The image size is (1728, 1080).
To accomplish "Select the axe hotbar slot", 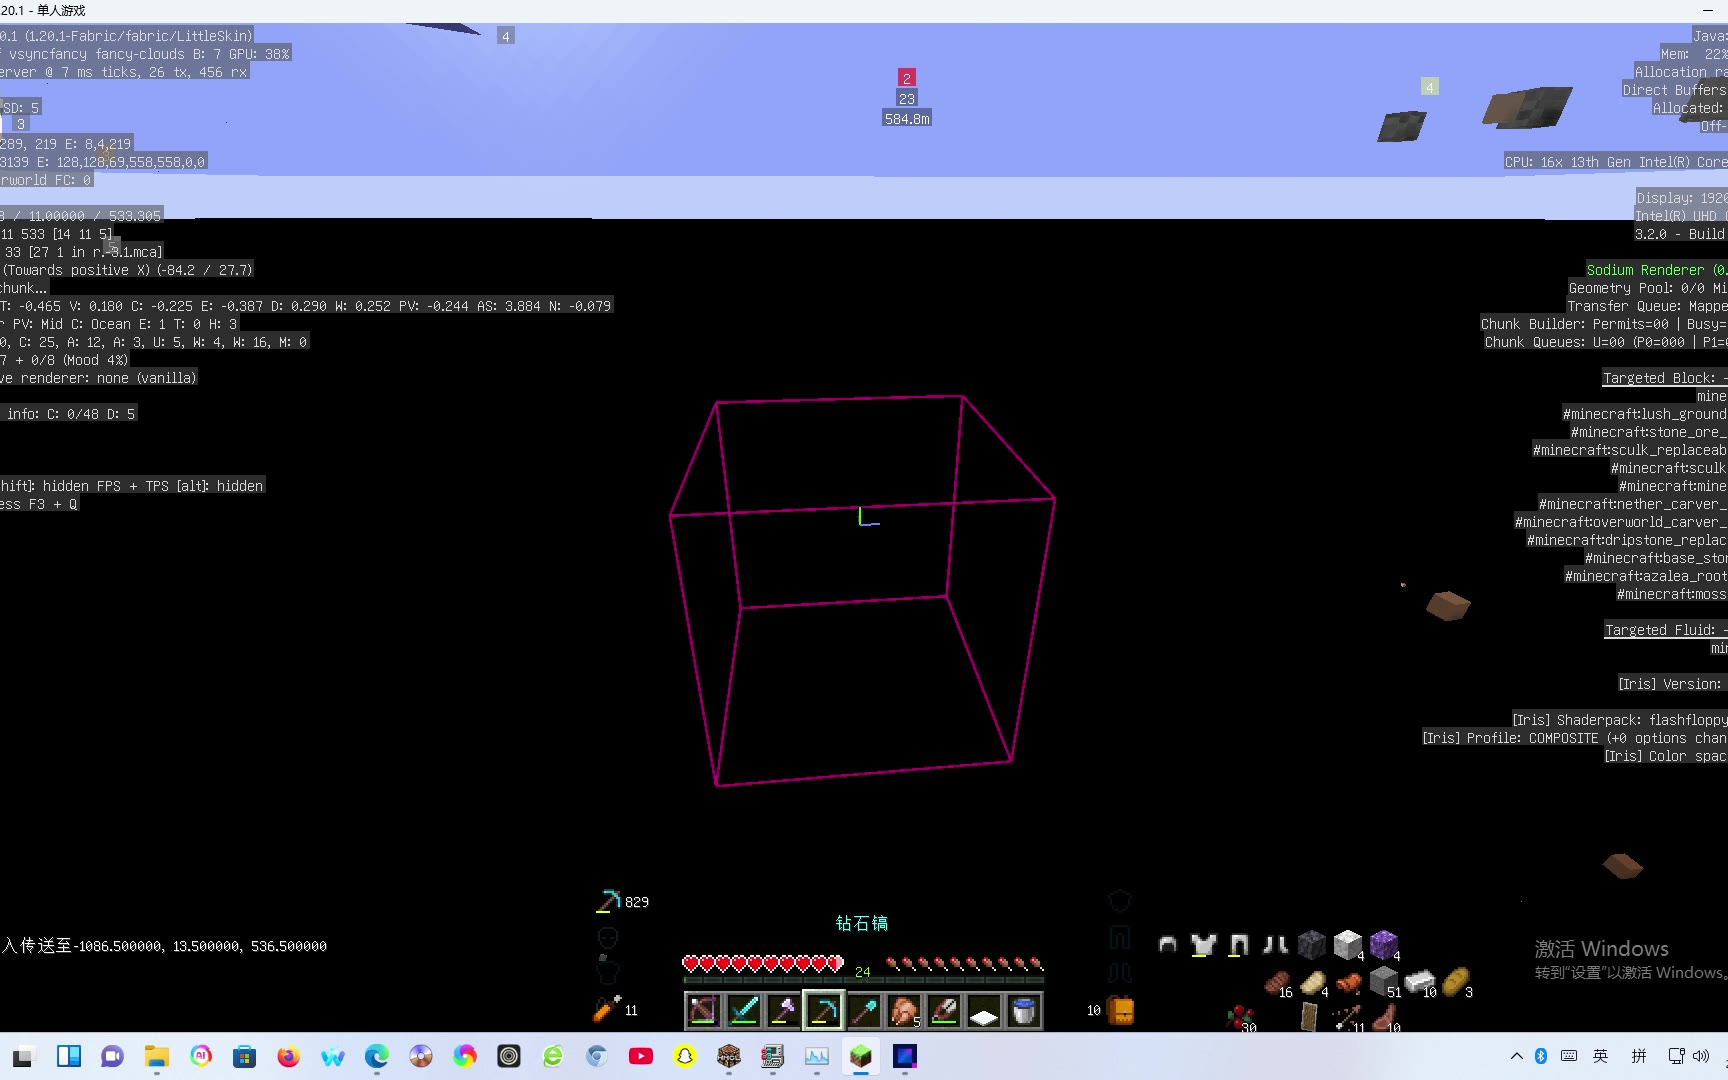I will coord(783,1011).
